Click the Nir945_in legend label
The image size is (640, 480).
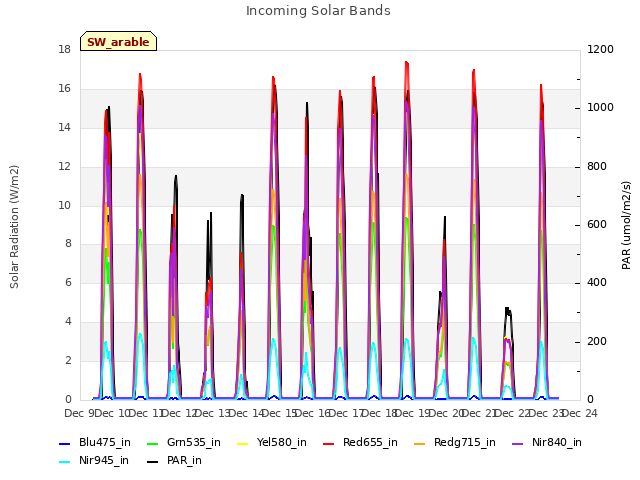[x=104, y=460]
